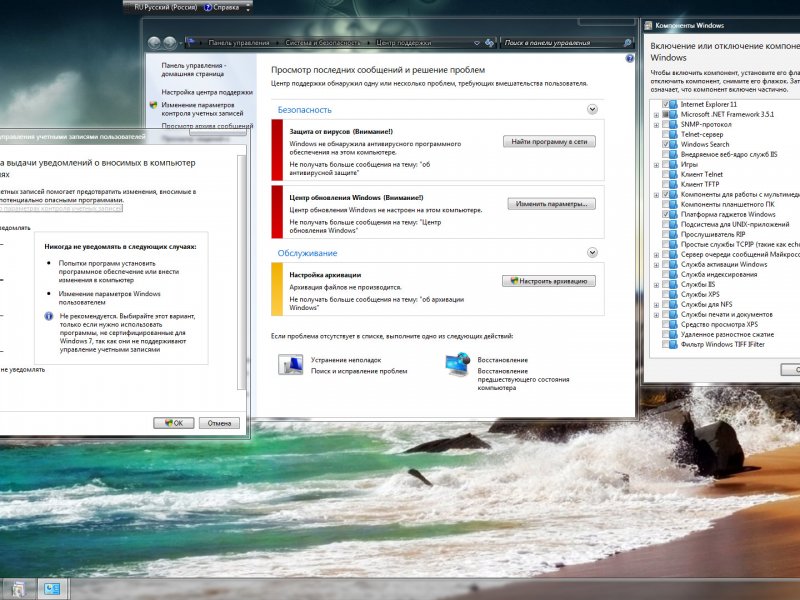Viewport: 800px width, 600px height.
Task: Uncheck Платформа гаджетов Windows
Action: point(665,214)
